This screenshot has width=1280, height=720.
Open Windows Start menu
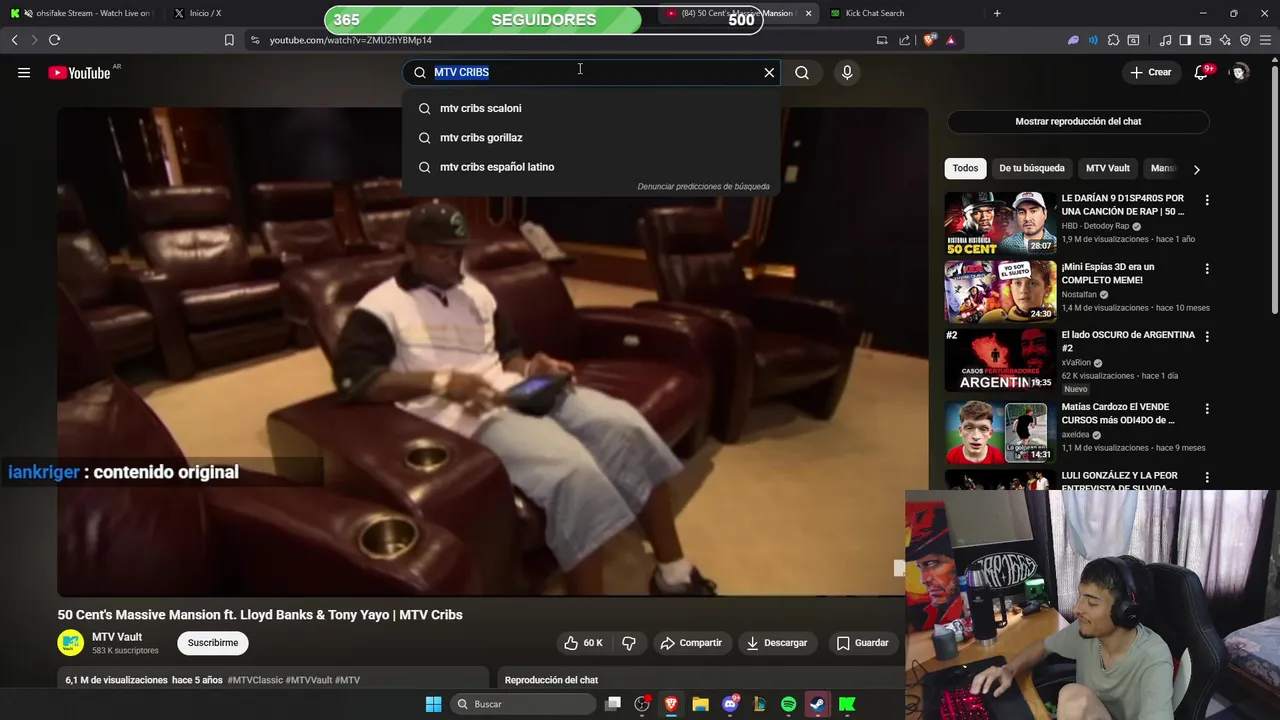pyautogui.click(x=433, y=704)
